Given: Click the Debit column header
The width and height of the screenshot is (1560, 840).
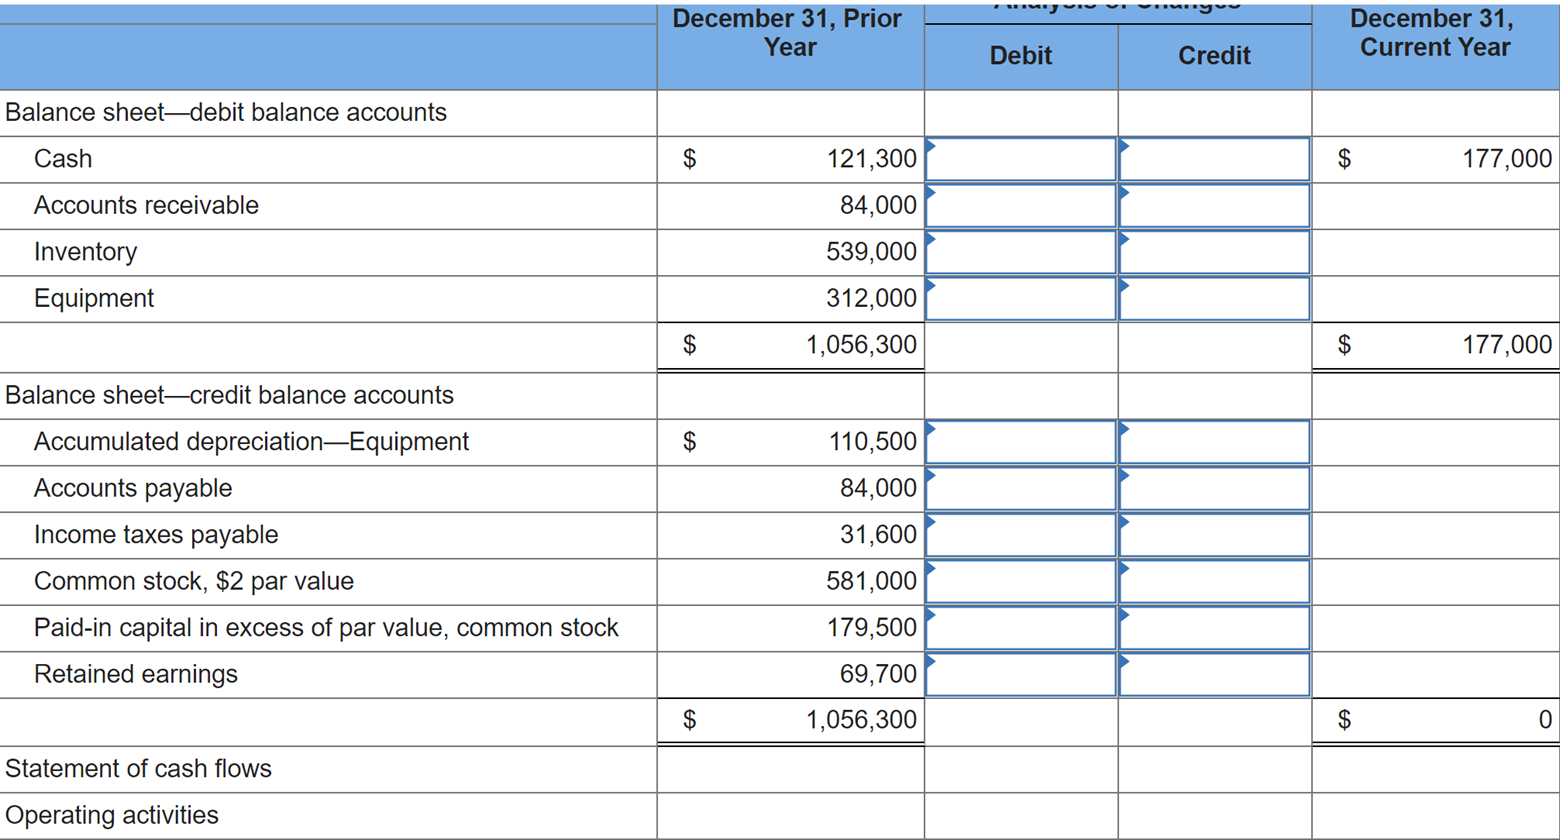Looking at the screenshot, I should [1021, 56].
